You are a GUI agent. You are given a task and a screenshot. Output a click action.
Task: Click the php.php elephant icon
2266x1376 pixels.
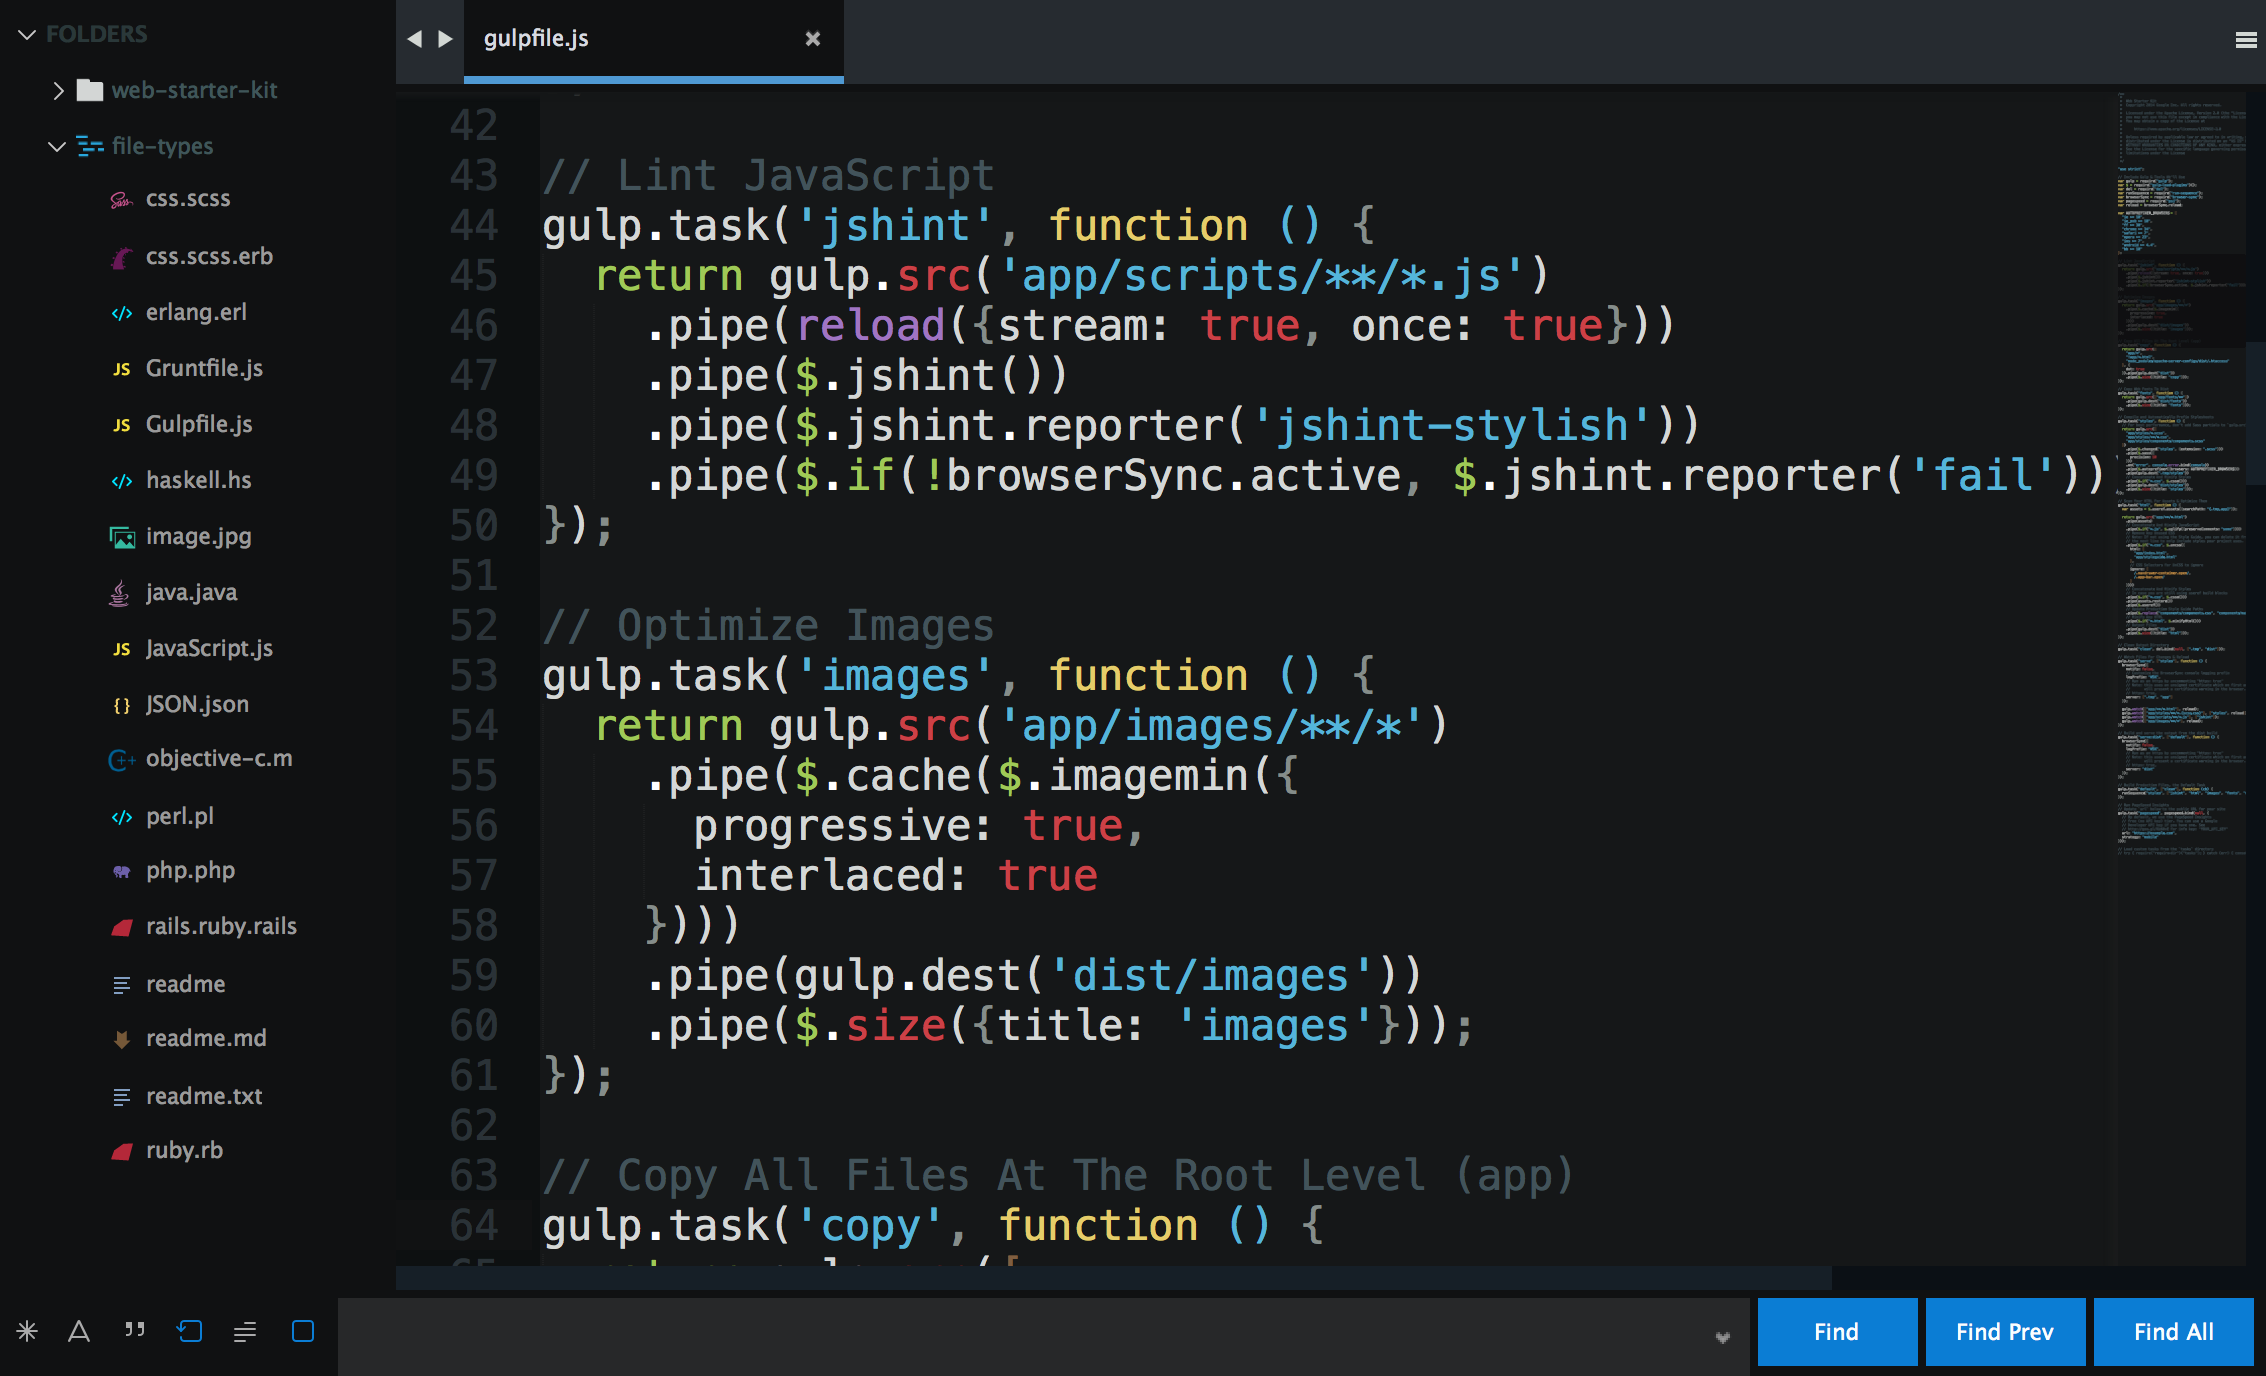coord(121,870)
